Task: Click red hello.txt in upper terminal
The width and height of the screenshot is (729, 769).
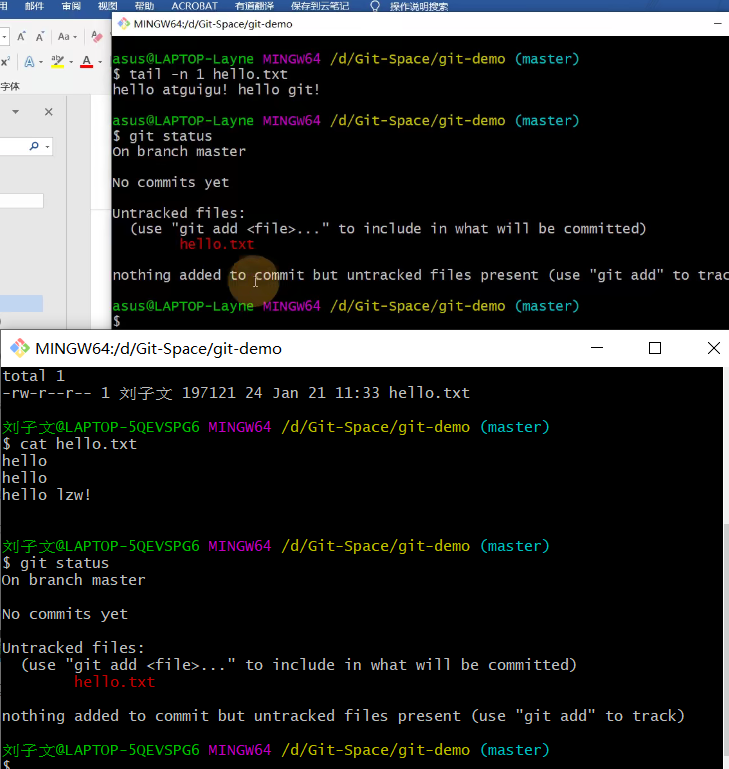Action: click(217, 244)
